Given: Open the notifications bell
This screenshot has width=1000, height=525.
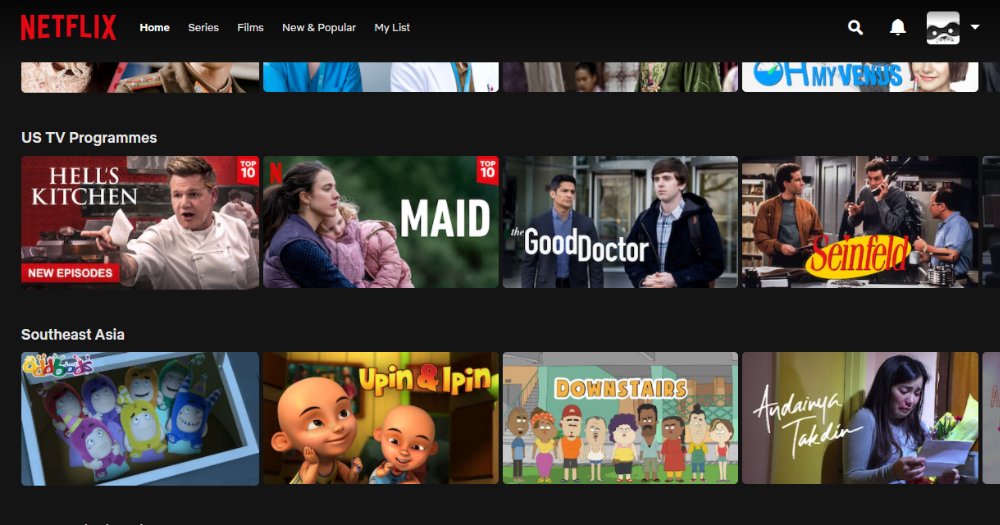Looking at the screenshot, I should tap(897, 27).
